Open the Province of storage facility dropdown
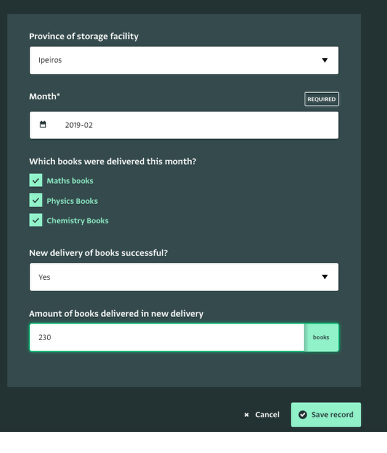Image resolution: width=387 pixels, height=453 pixels. 184,60
